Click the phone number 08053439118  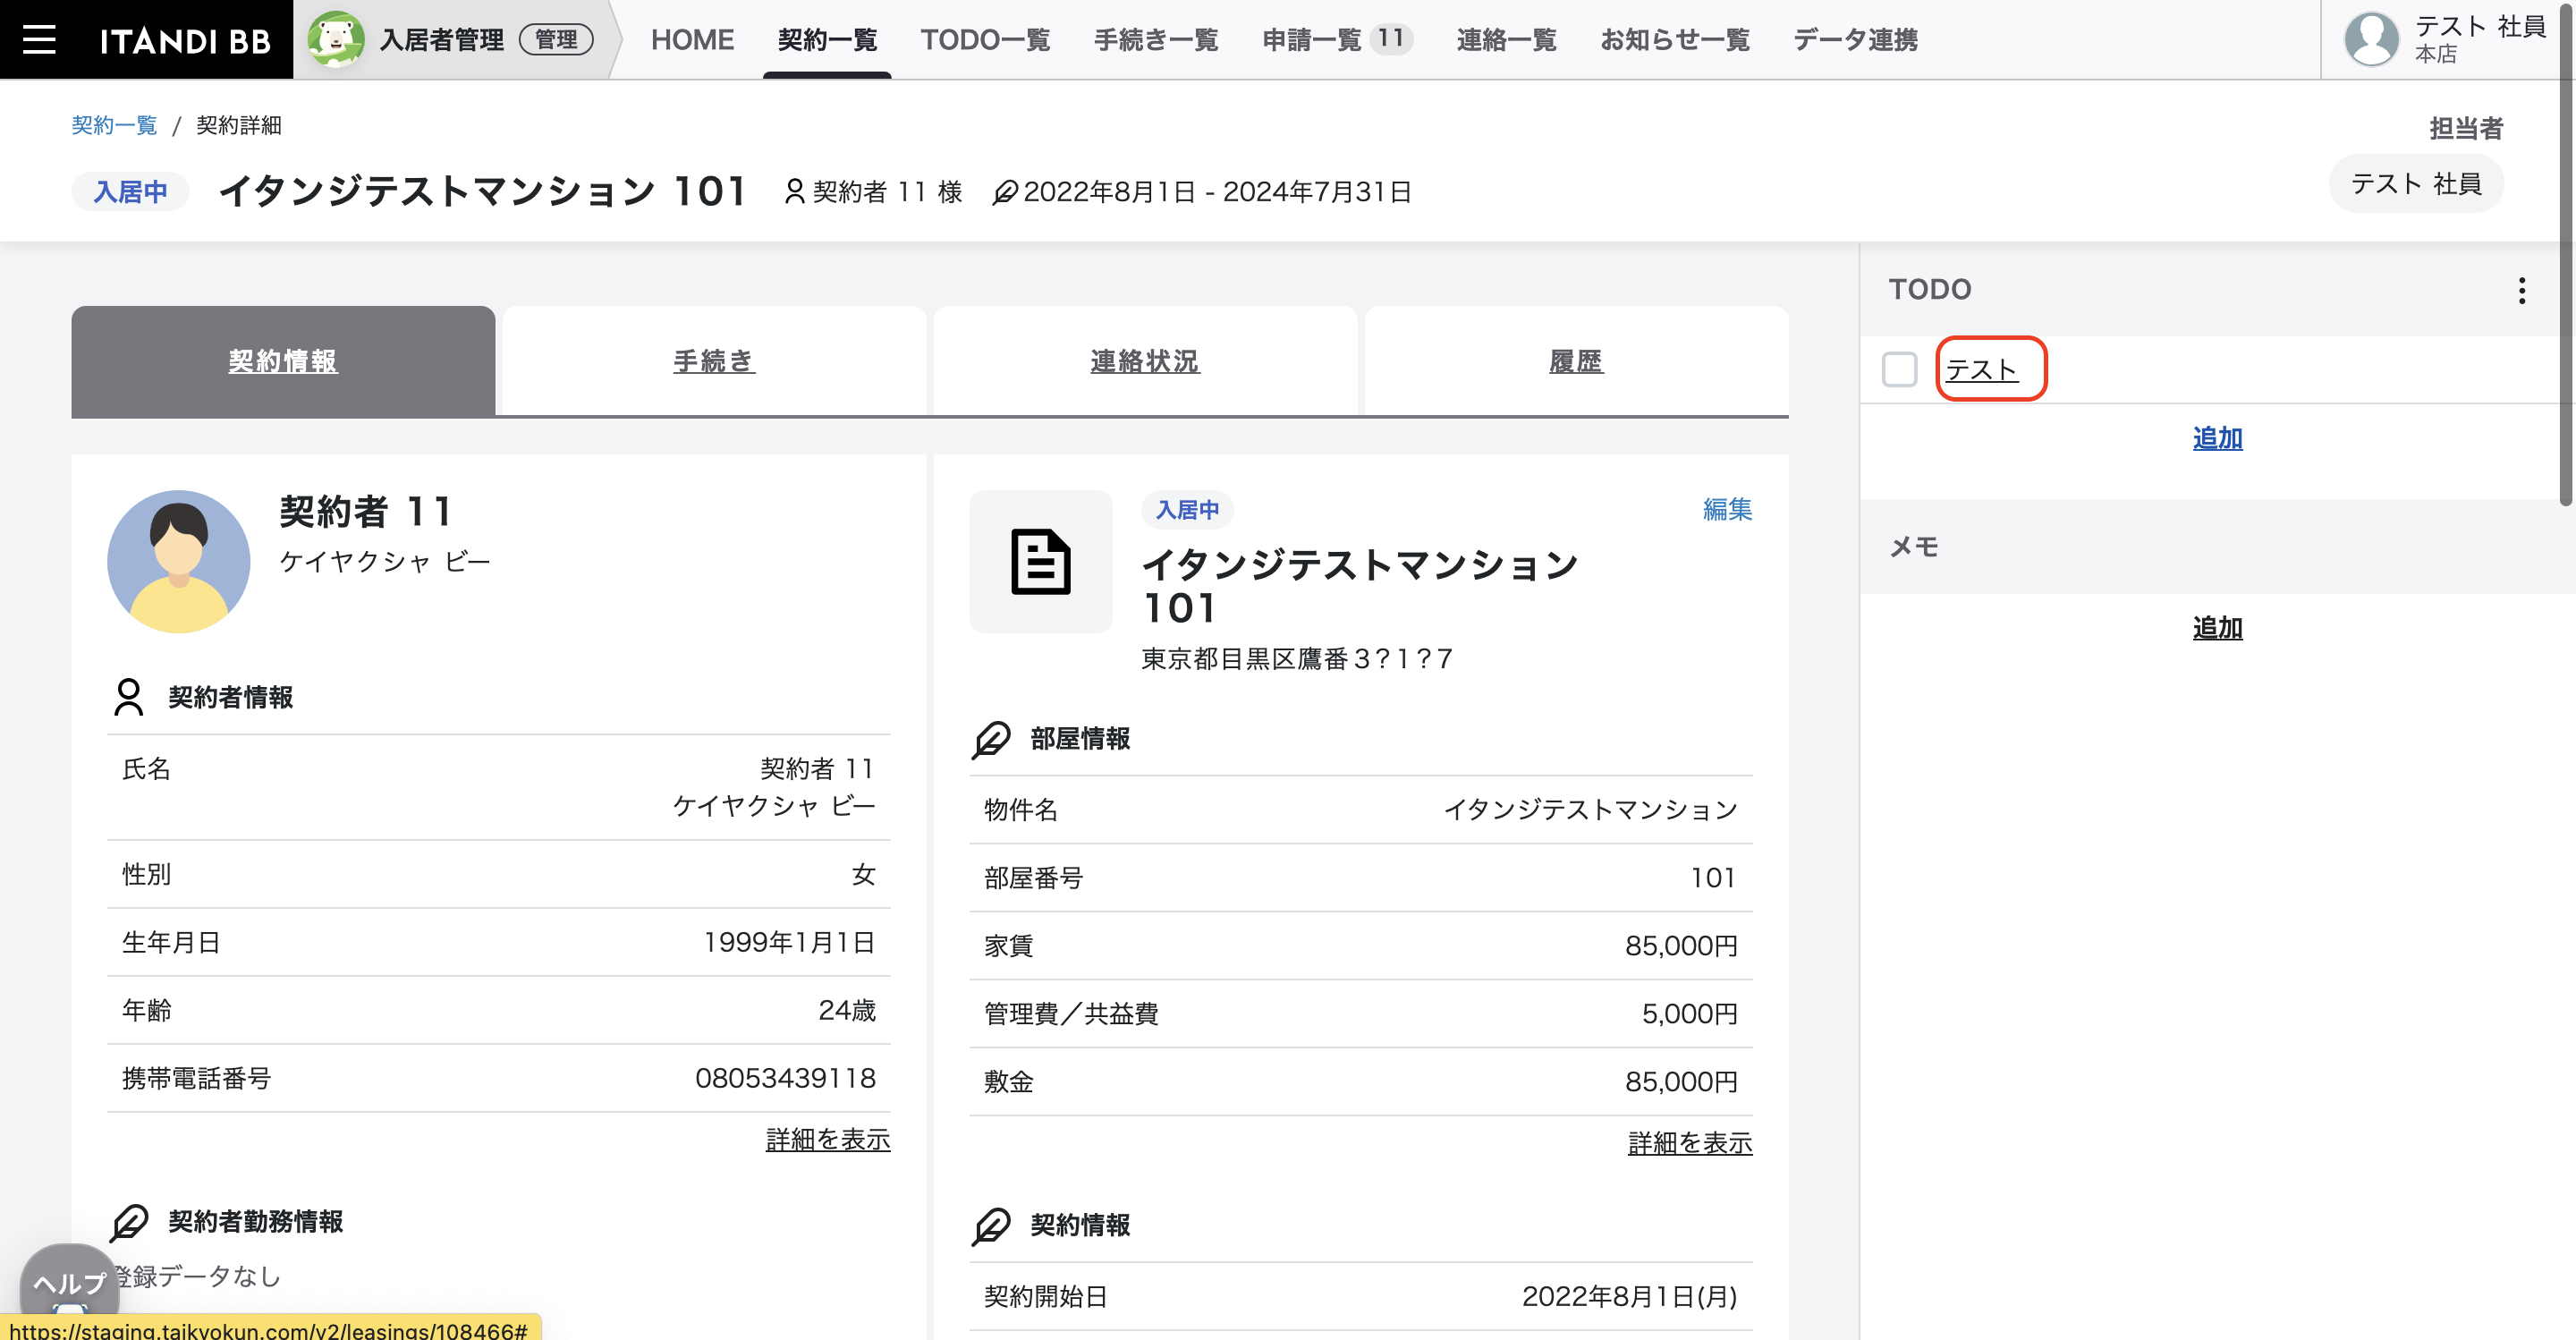(785, 1078)
